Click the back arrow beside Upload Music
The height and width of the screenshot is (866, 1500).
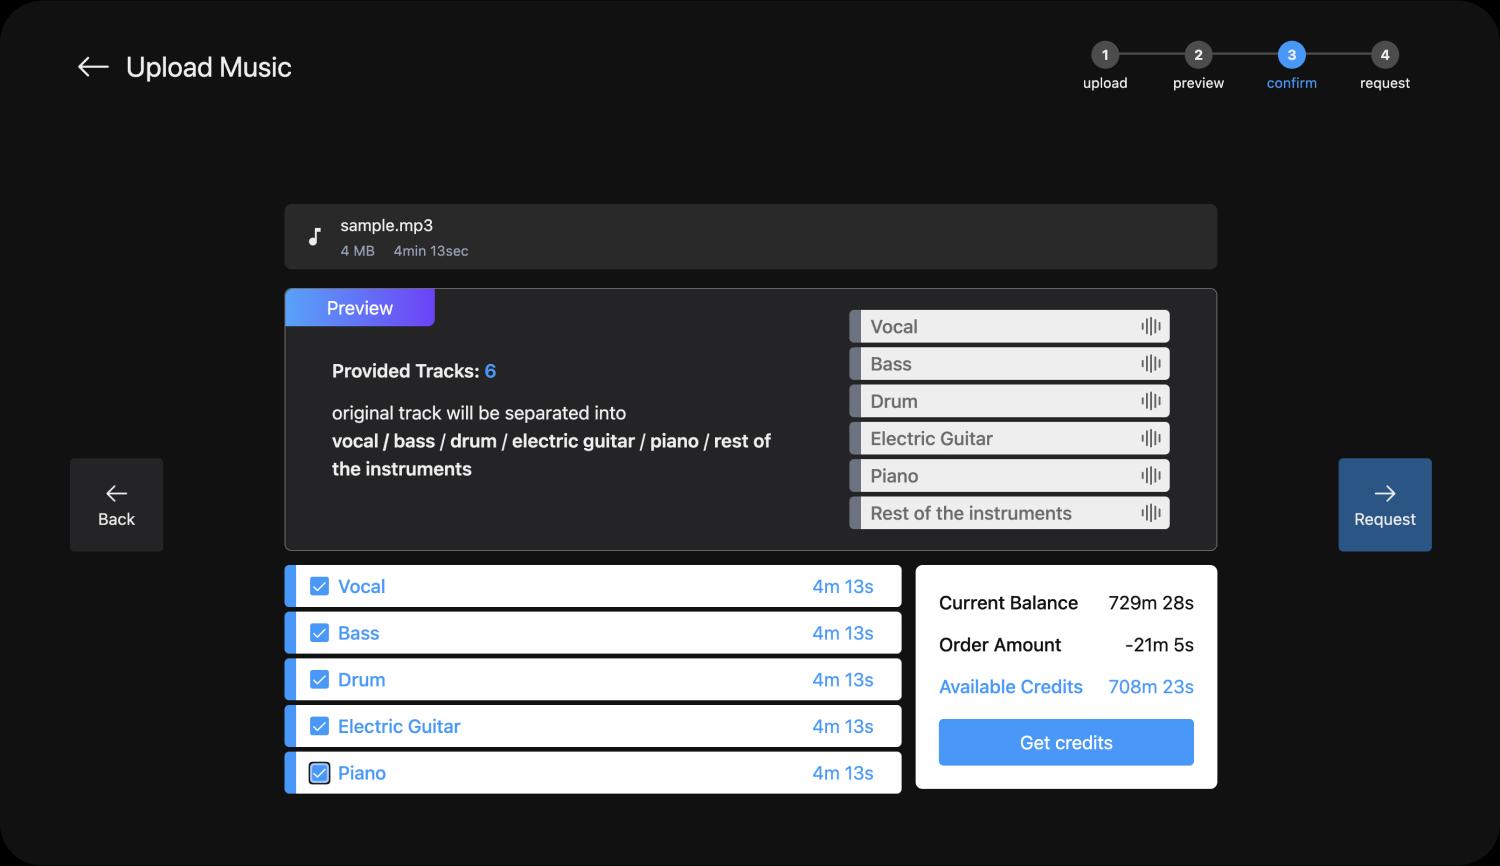(x=93, y=67)
